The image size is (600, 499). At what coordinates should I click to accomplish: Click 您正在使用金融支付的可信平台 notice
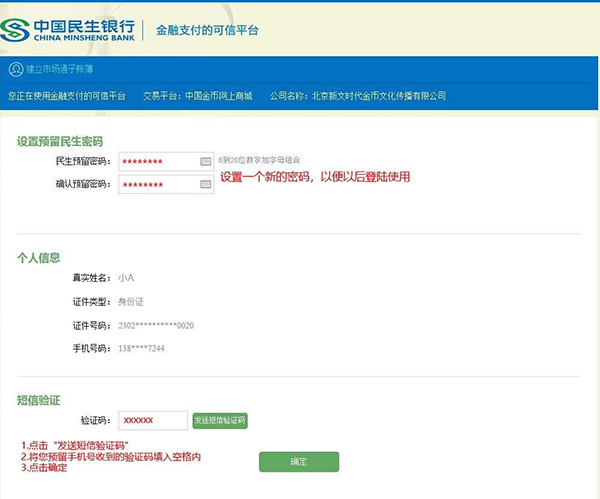(67, 96)
